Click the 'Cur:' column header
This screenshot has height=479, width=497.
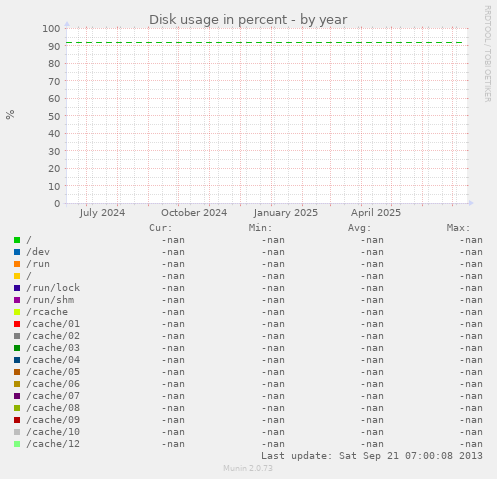pos(161,228)
